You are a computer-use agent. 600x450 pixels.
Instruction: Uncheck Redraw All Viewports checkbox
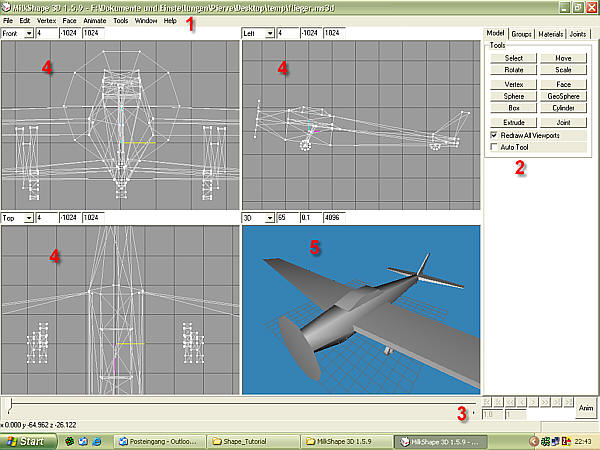tap(494, 135)
